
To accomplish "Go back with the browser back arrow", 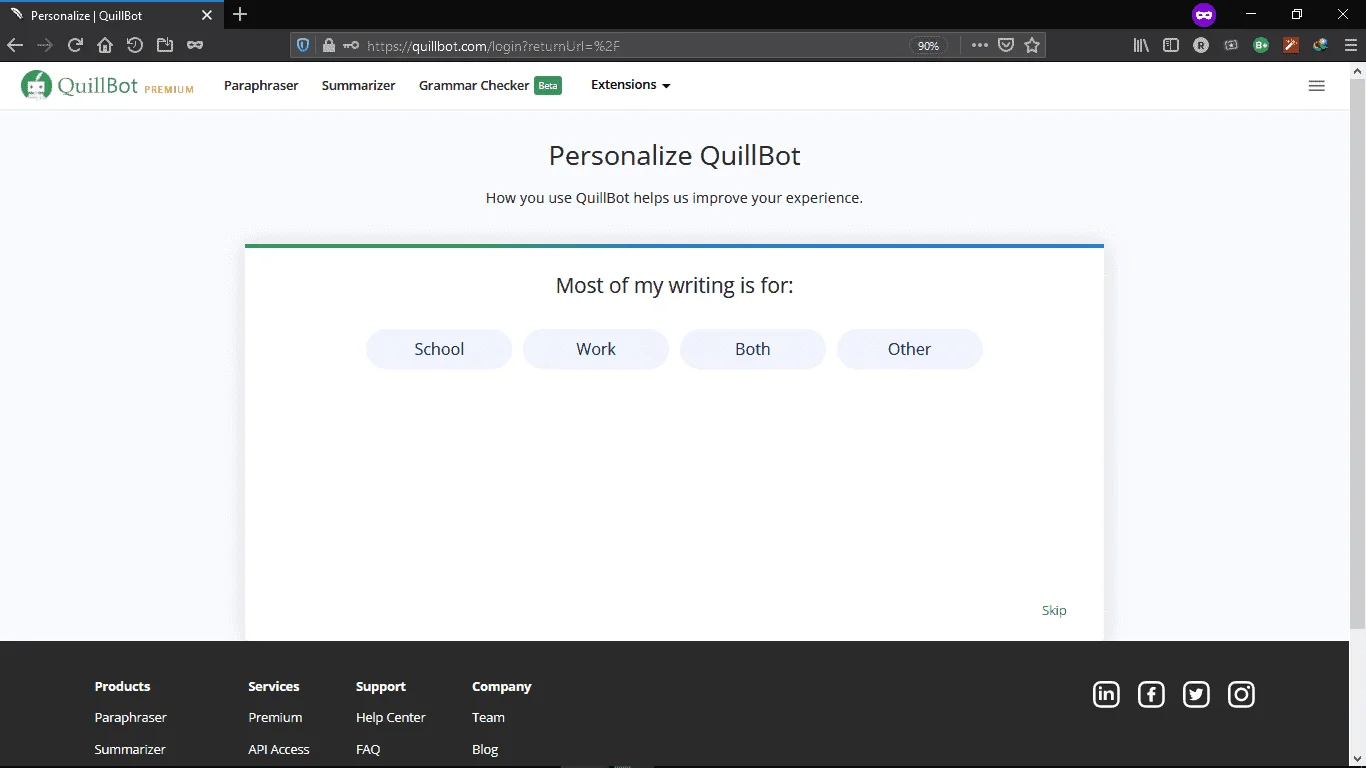I will click(x=15, y=45).
